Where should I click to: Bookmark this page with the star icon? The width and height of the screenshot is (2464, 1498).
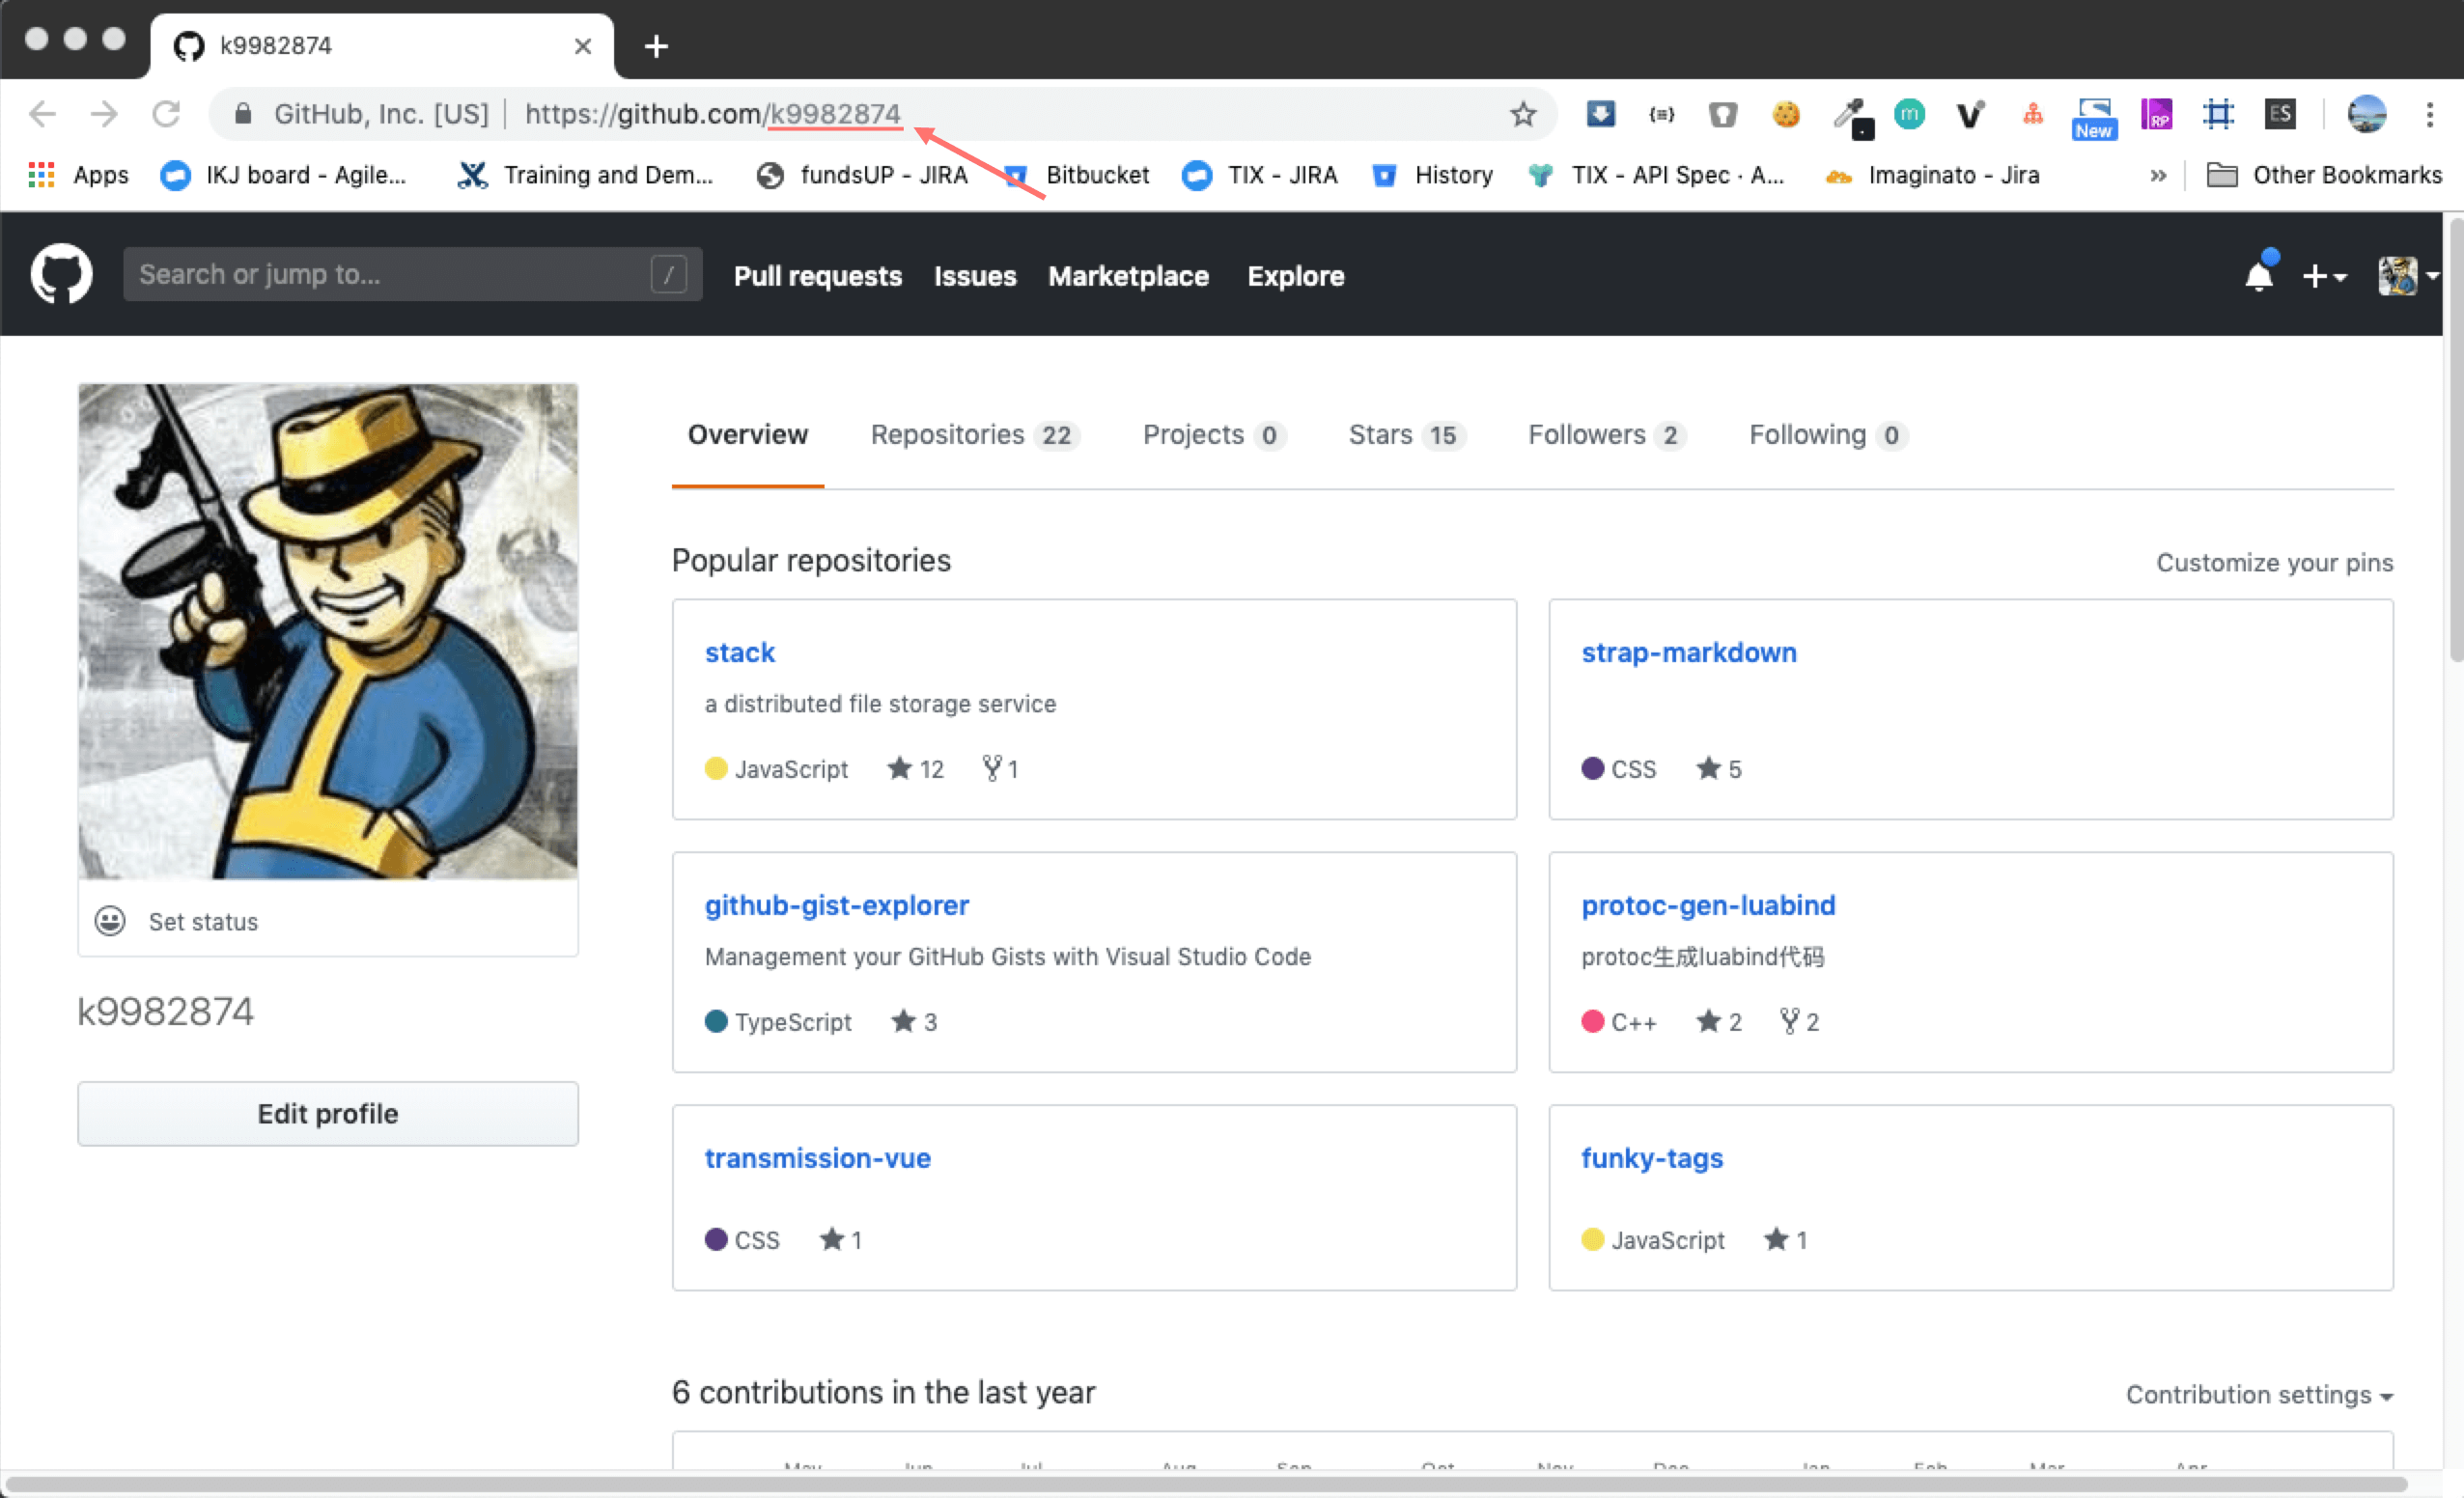1522,114
